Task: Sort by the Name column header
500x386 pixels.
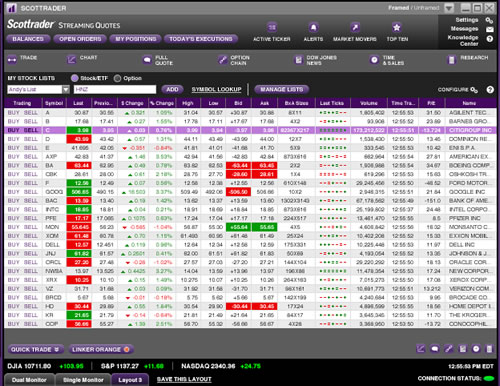Action: (x=469, y=103)
